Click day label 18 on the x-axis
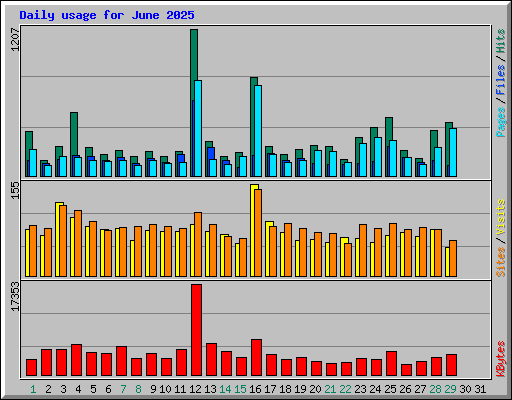Image resolution: width=512 pixels, height=400 pixels. point(285,389)
